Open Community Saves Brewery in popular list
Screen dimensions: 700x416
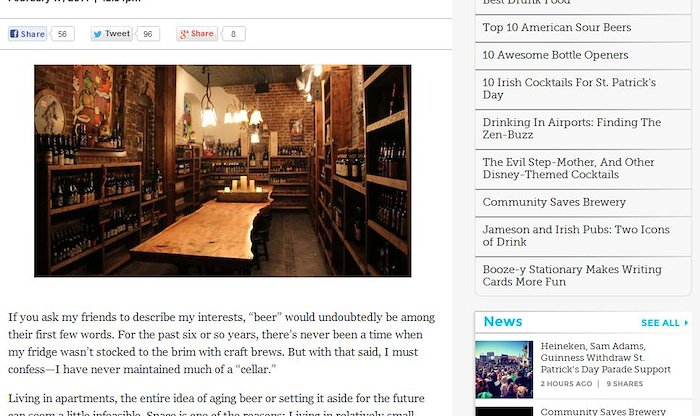coord(554,202)
